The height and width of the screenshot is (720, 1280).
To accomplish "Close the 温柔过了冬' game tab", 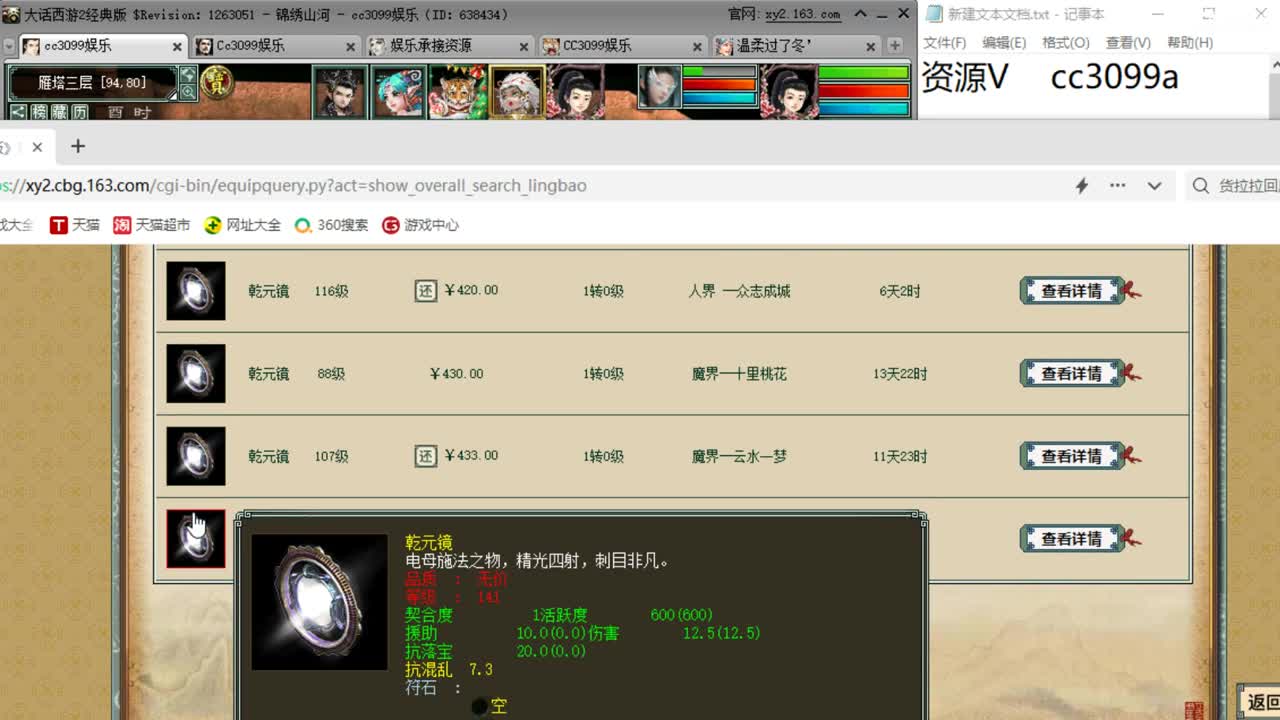I will click(x=871, y=47).
